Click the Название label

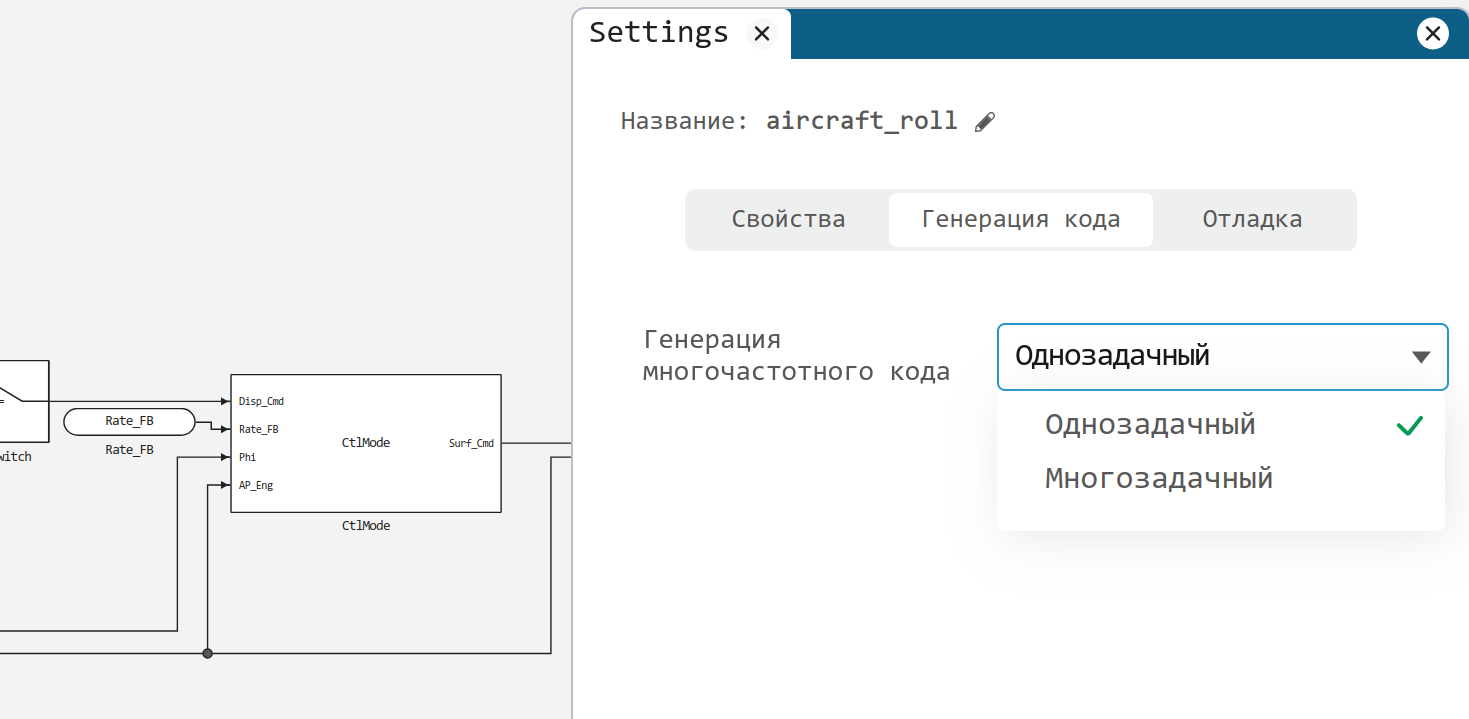684,121
